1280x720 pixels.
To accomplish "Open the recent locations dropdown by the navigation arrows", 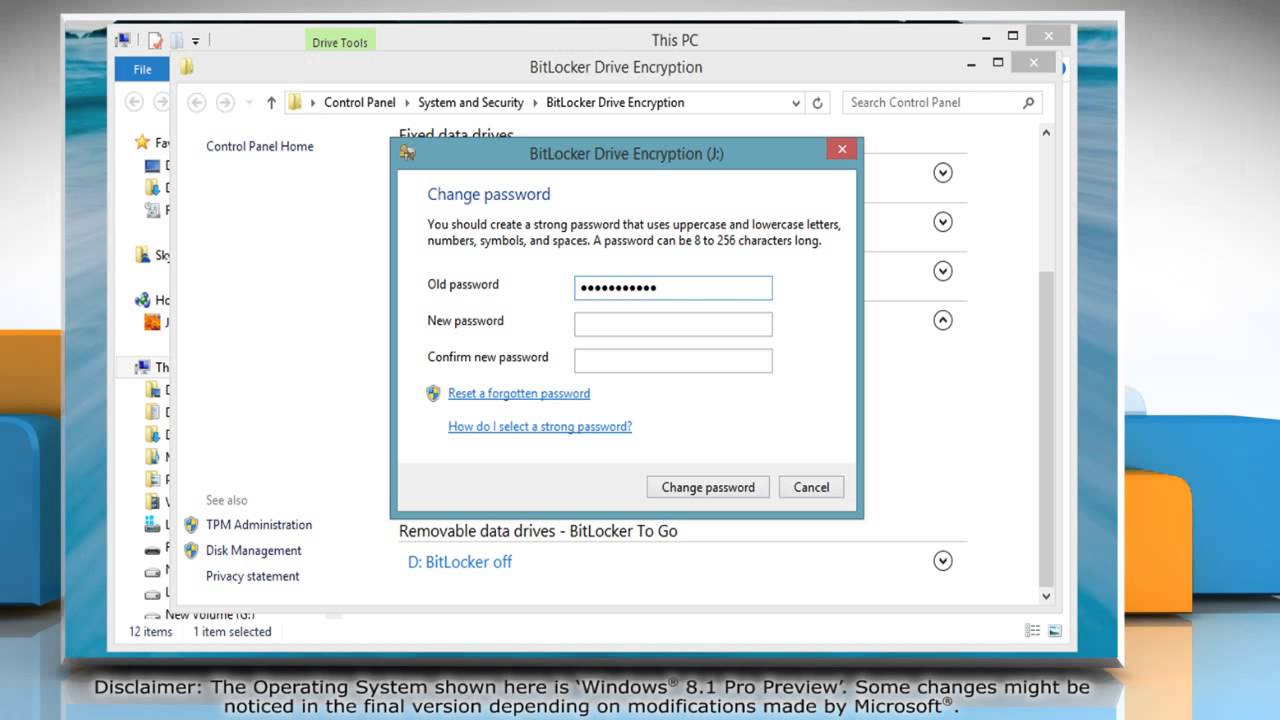I will (x=248, y=102).
